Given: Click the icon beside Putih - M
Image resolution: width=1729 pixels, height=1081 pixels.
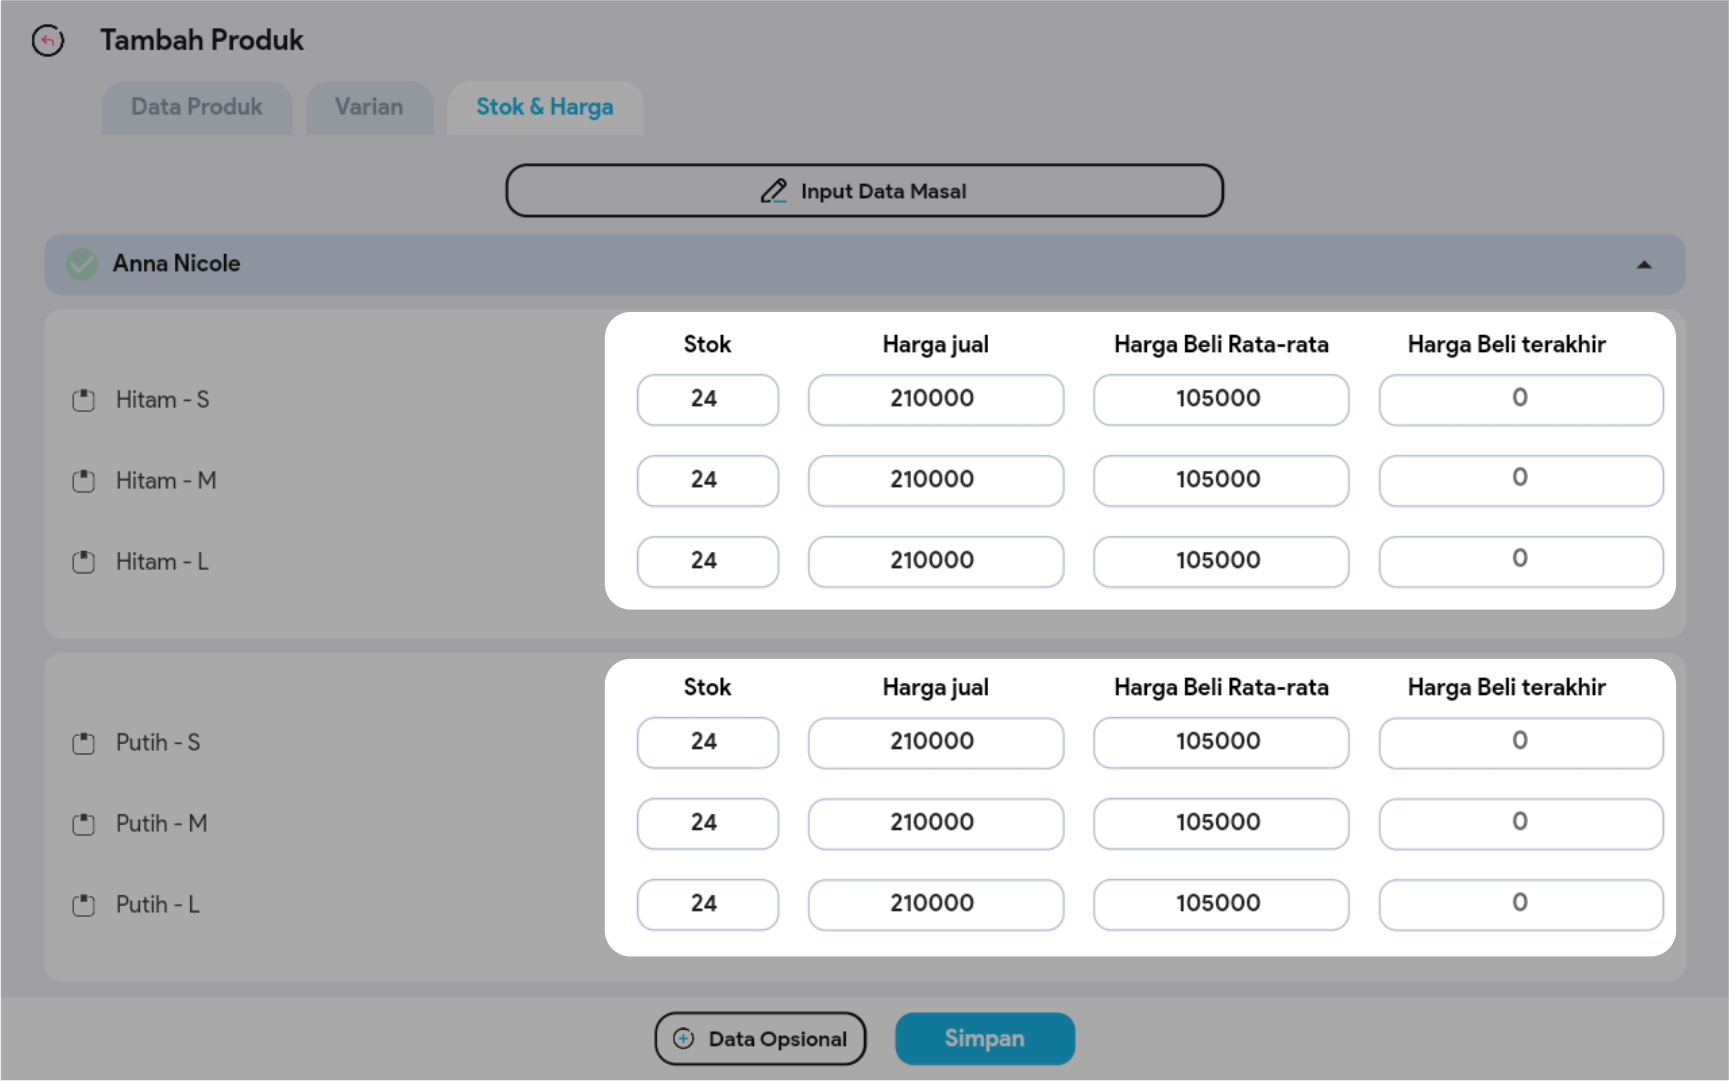Looking at the screenshot, I should (x=84, y=824).
